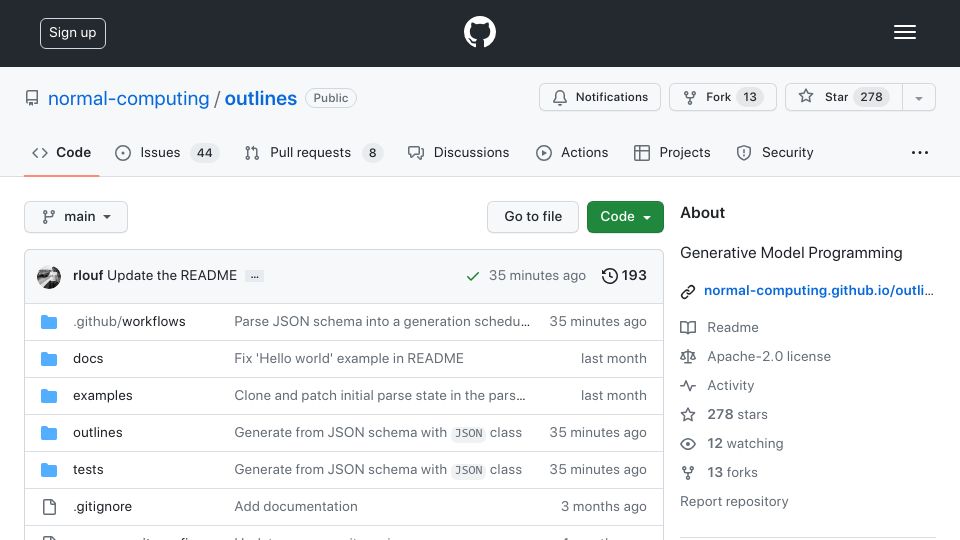
Task: Open the Activity link
Action: pos(730,385)
